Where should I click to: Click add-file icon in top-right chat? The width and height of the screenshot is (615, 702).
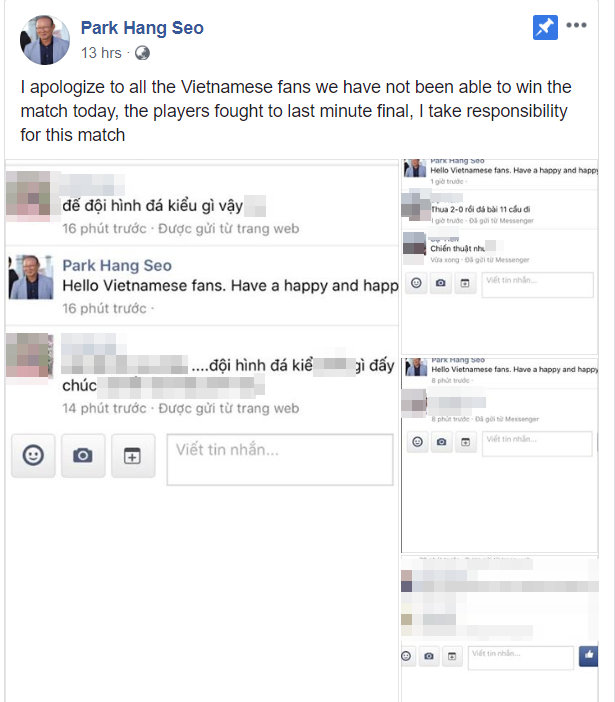[x=465, y=283]
